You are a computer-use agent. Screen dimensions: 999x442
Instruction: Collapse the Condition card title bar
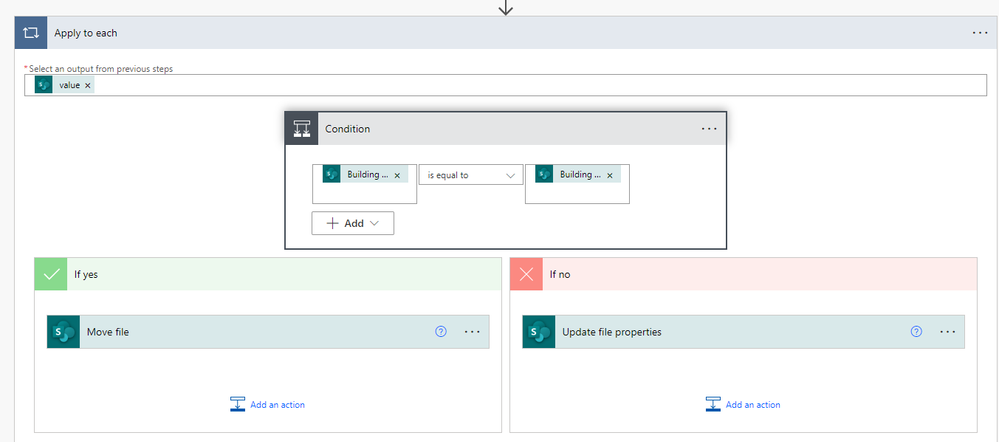click(505, 129)
